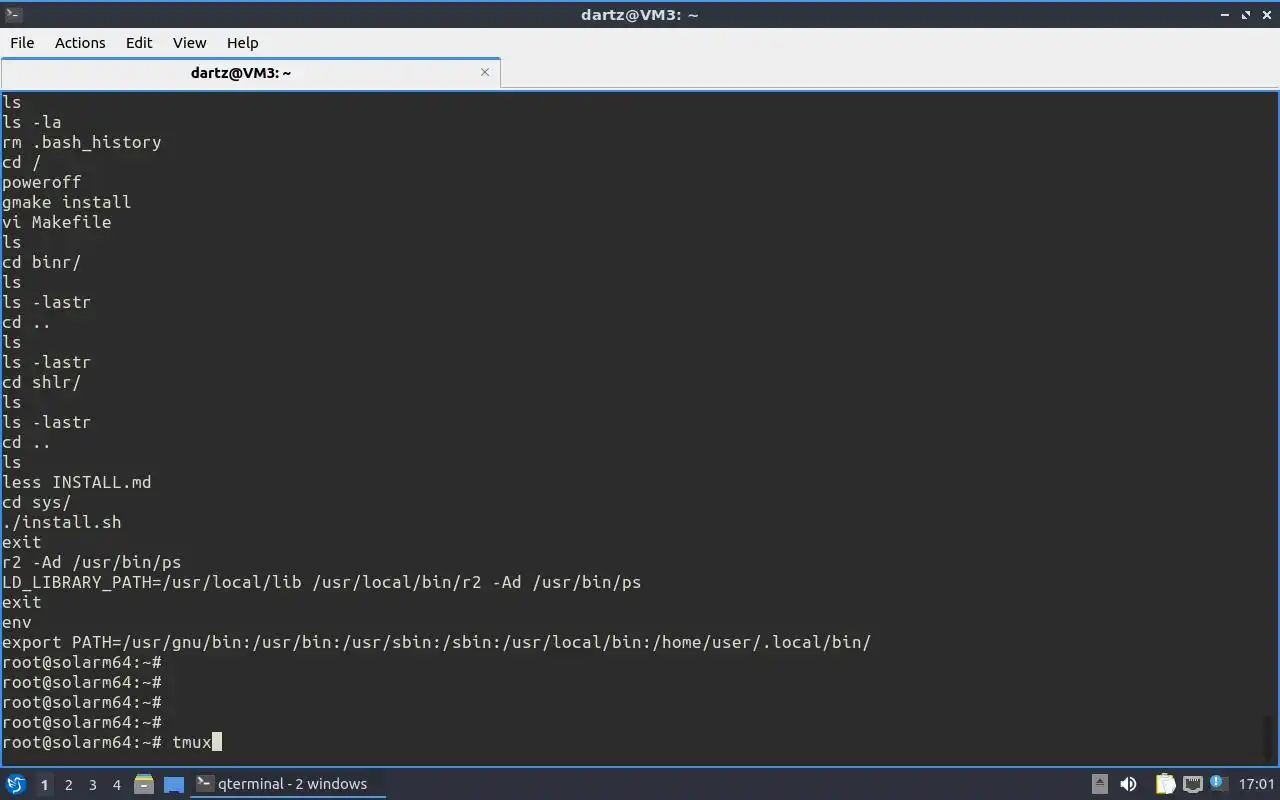The width and height of the screenshot is (1280, 800).
Task: Click the 'cd /' line
Action: (22, 162)
